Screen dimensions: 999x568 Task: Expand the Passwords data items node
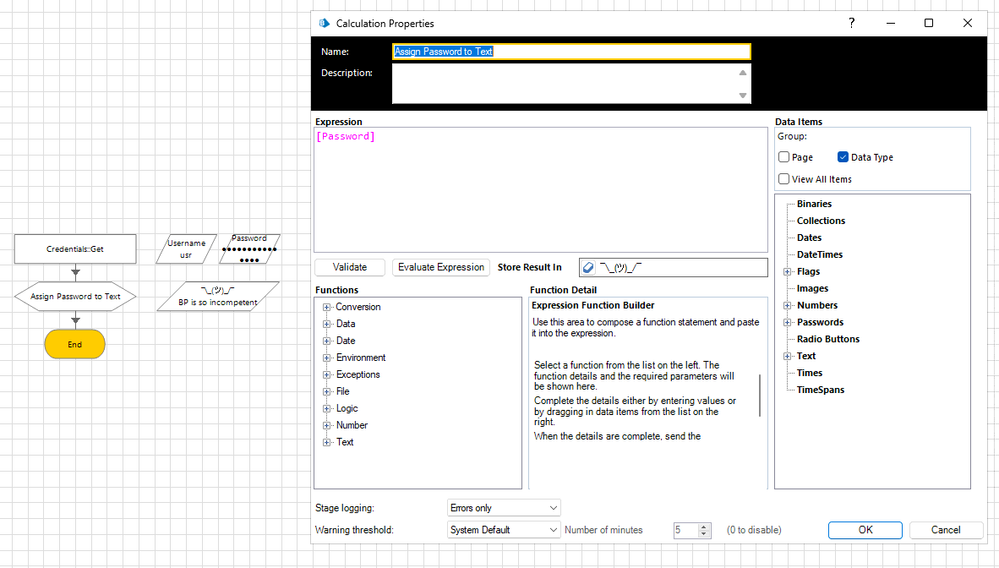tap(788, 322)
